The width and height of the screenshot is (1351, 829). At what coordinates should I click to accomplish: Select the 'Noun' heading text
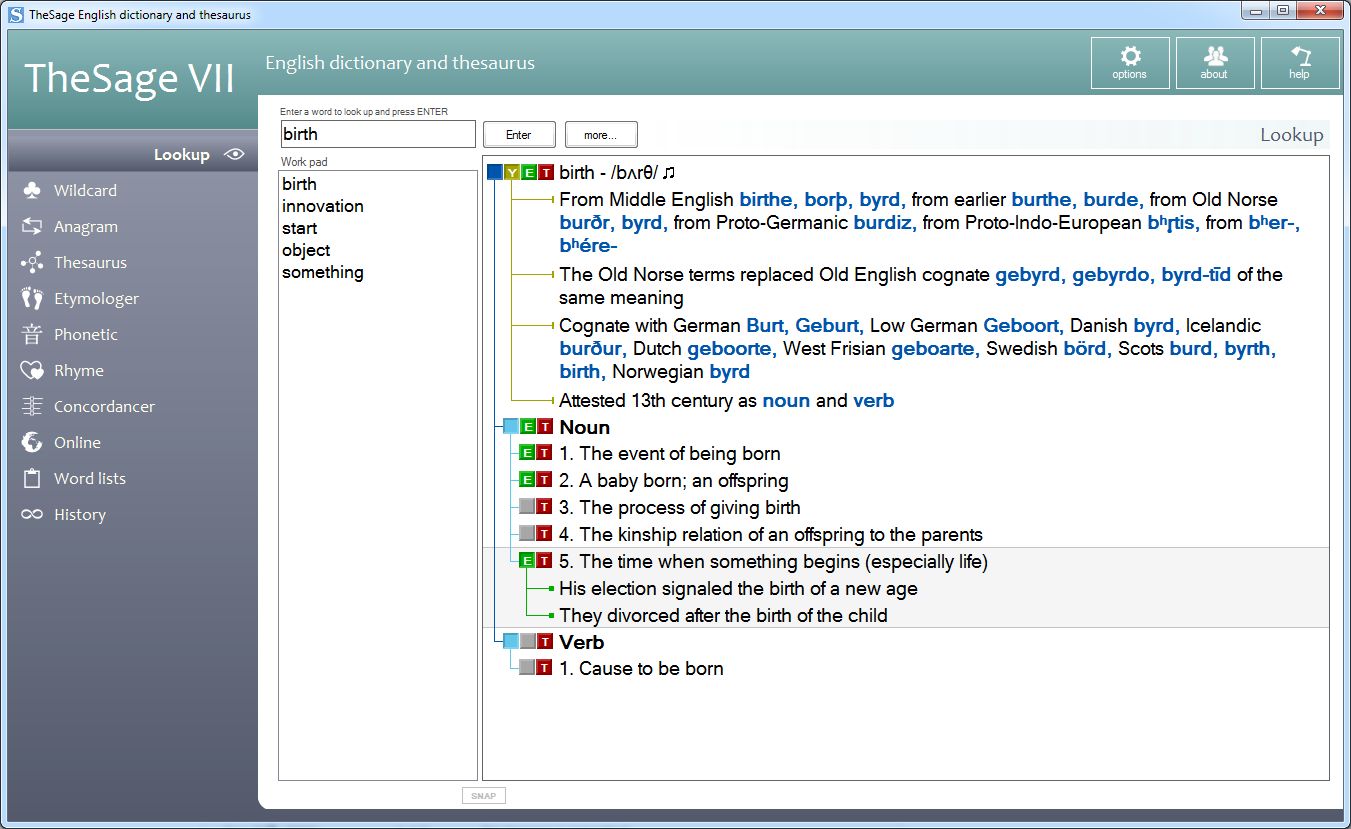[585, 427]
